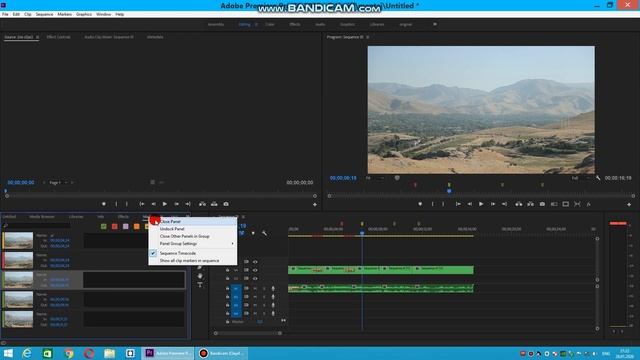Play the Source monitor clip
Screen dimensions: 640x360
point(165,204)
